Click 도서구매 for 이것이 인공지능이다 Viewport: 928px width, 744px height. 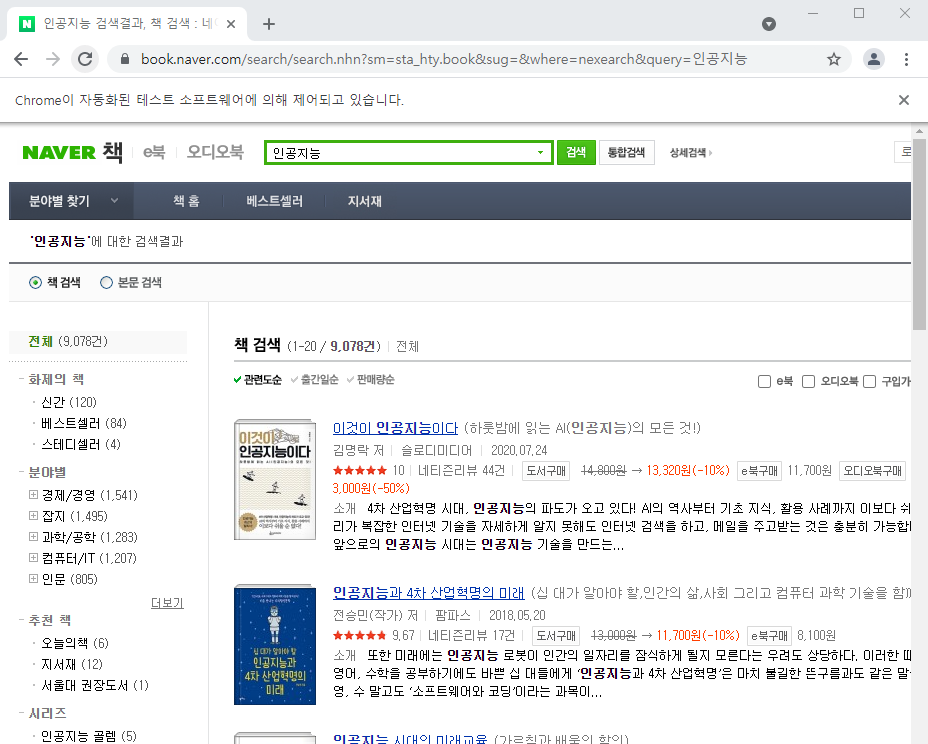click(x=546, y=471)
